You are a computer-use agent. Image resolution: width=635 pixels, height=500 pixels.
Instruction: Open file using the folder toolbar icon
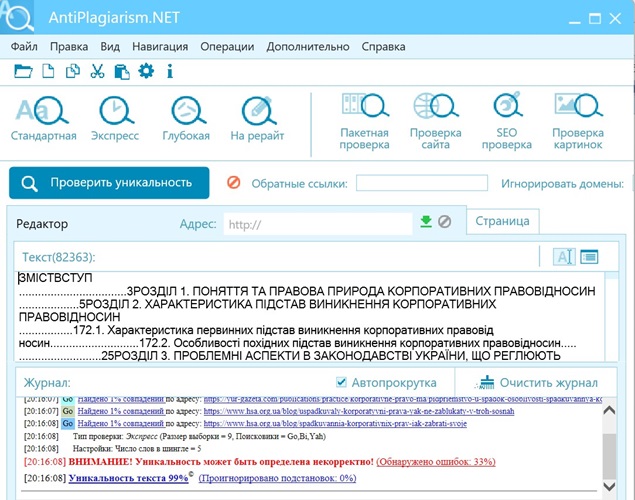(x=23, y=71)
